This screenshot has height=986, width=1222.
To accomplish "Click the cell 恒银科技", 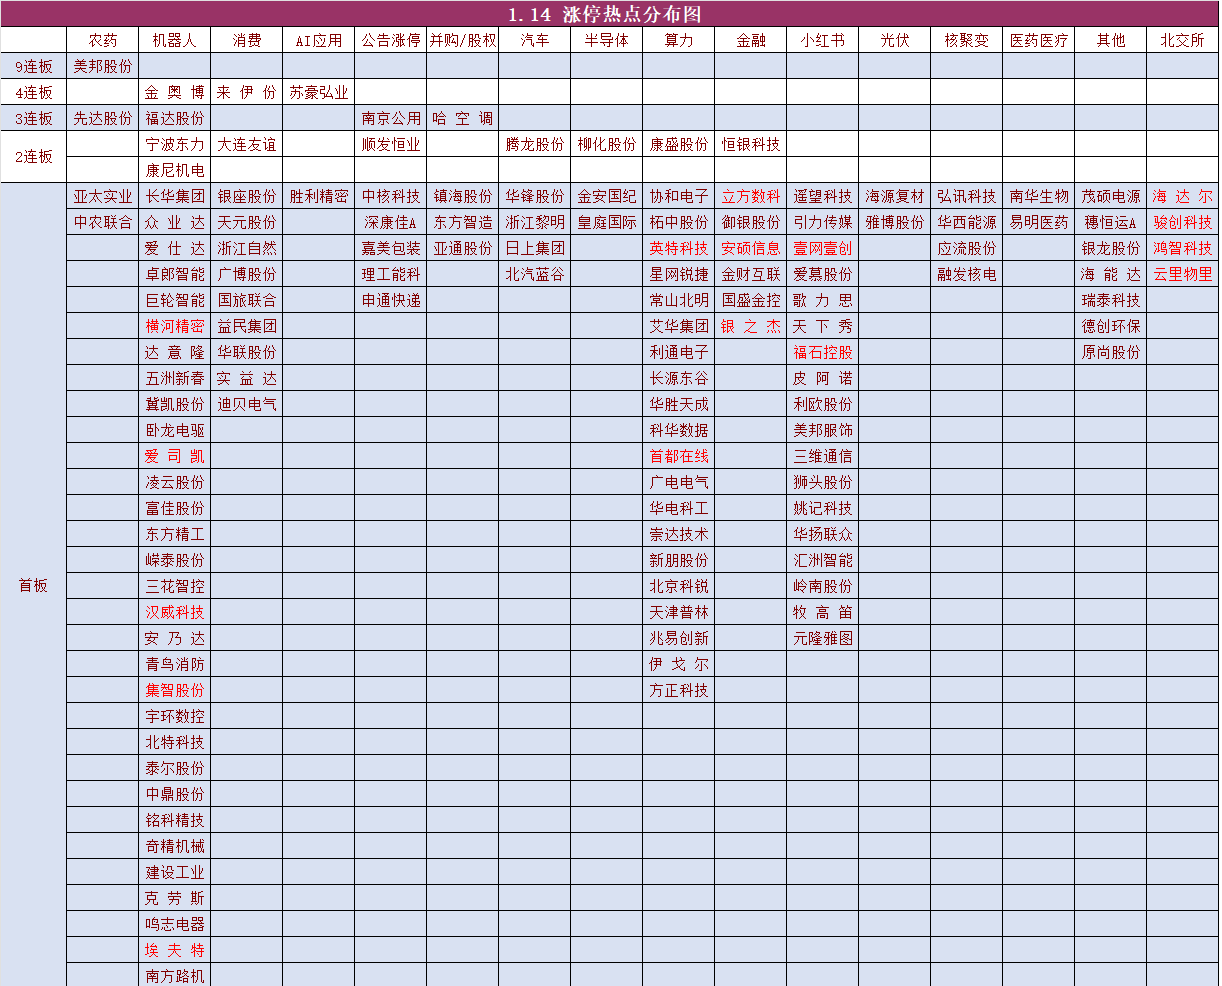I will tap(751, 144).
